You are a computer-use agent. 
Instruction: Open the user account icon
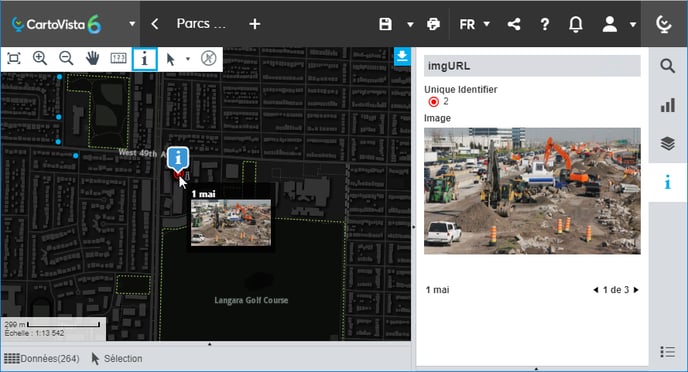tap(609, 24)
